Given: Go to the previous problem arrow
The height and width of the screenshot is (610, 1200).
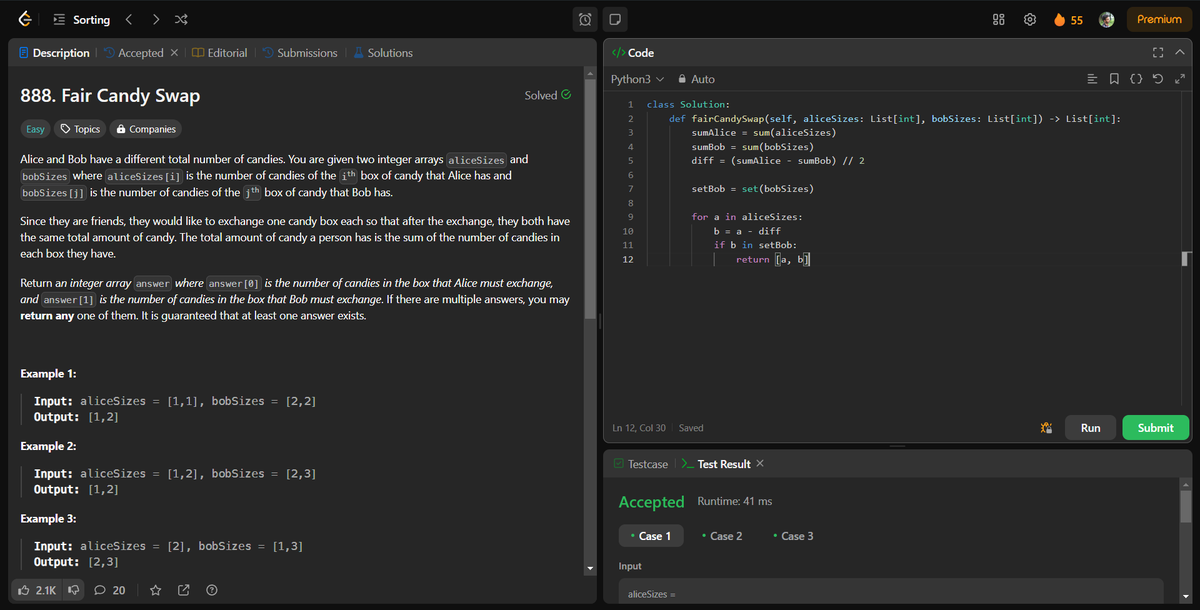Looking at the screenshot, I should click(128, 19).
